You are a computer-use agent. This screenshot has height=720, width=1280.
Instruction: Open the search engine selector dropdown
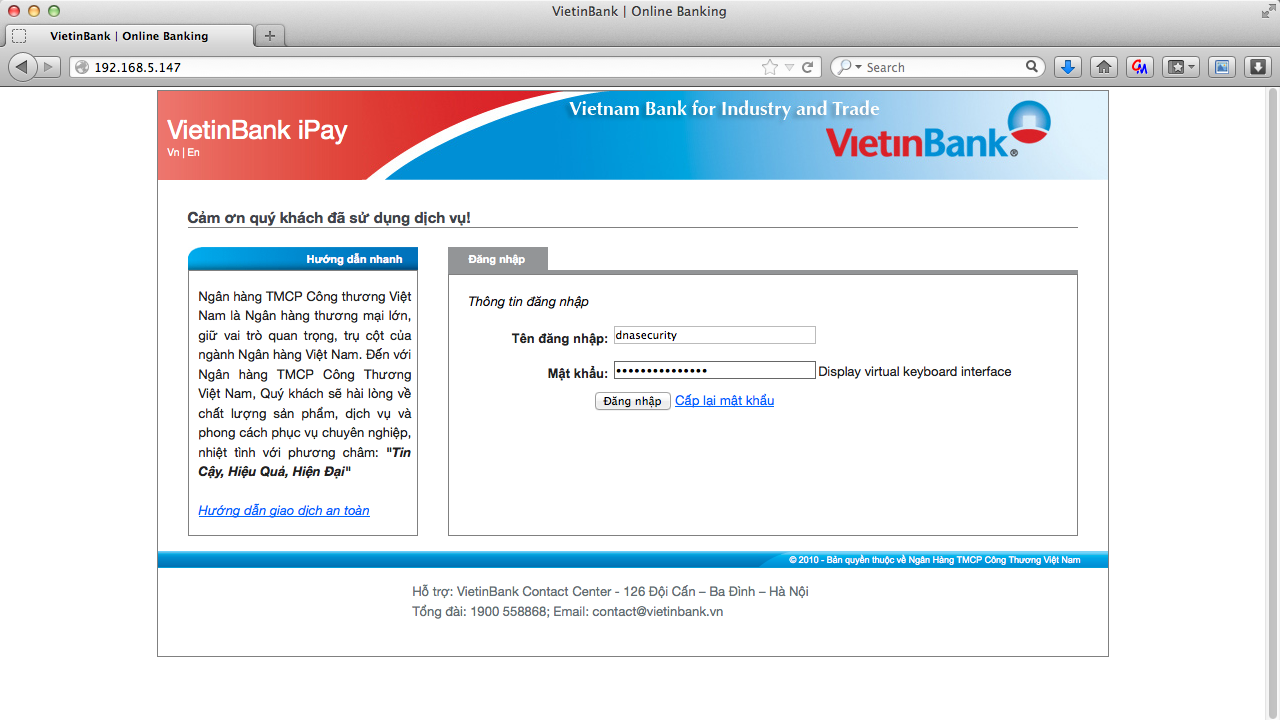click(848, 67)
